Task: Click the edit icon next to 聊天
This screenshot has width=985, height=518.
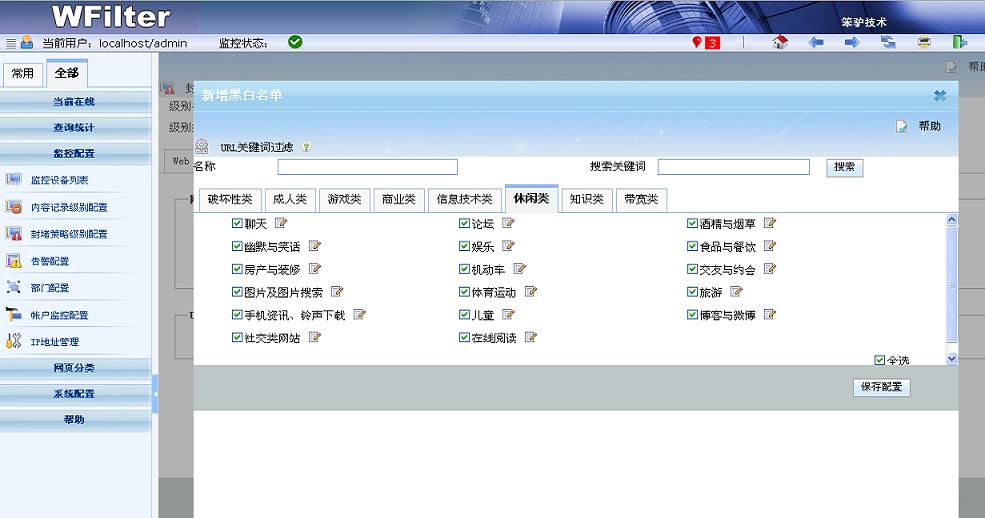Action: 281,223
